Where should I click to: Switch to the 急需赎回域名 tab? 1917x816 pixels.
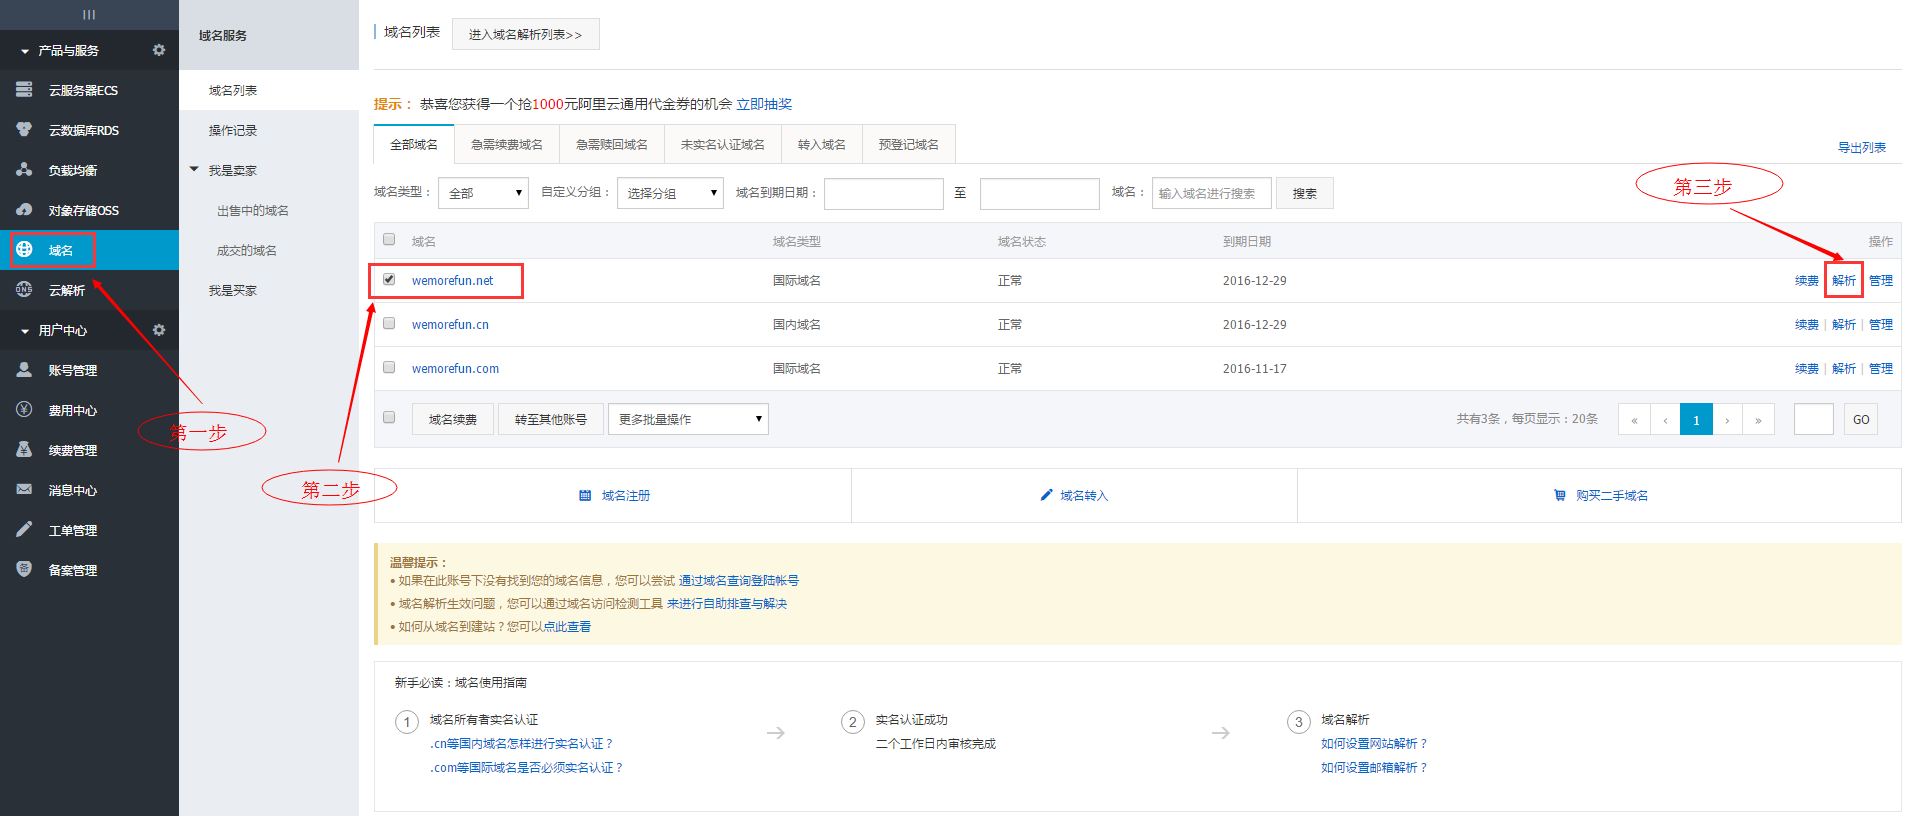[612, 144]
